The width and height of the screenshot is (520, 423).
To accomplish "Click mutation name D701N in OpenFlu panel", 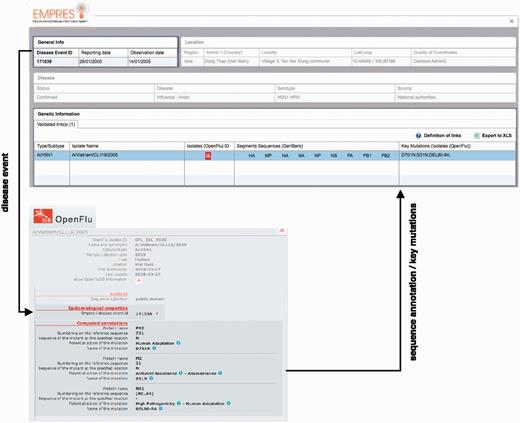I will click(x=143, y=348).
